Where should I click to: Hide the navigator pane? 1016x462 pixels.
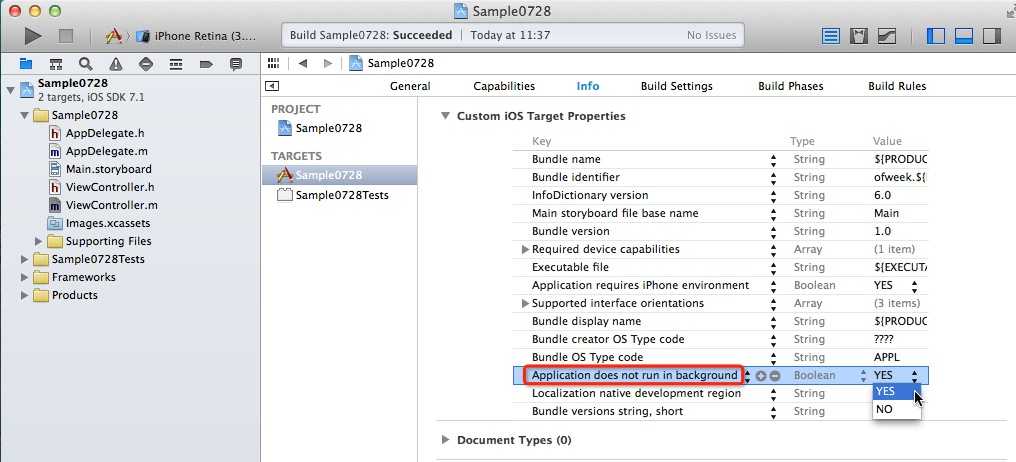(936, 36)
